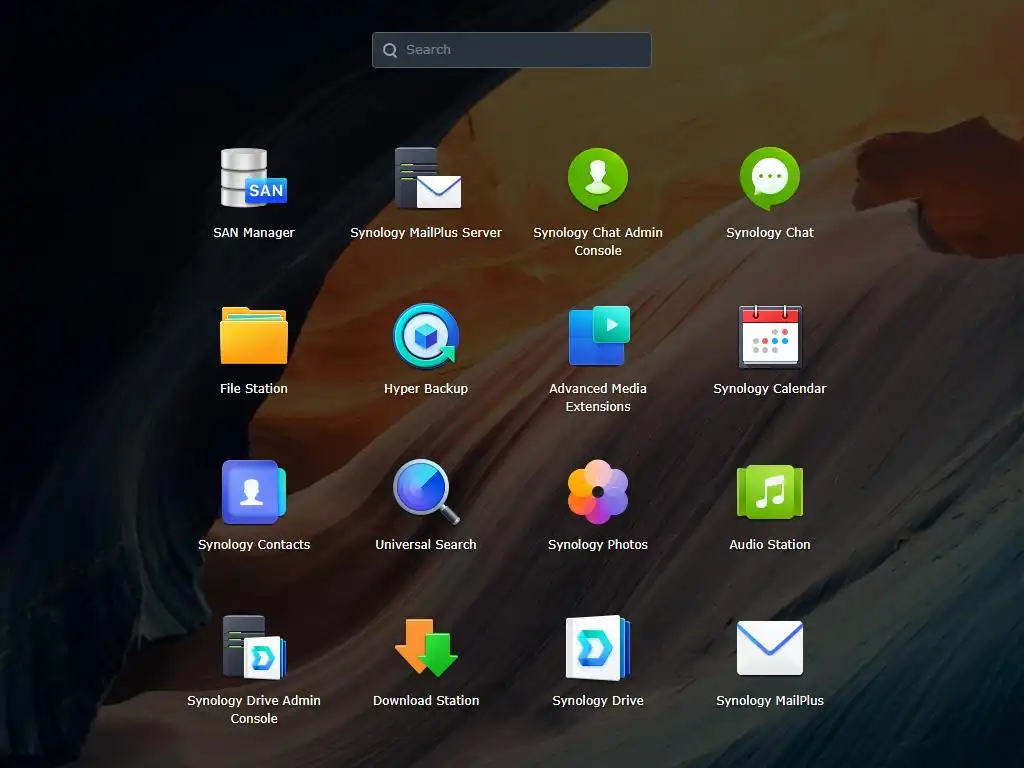Screen dimensions: 1024x768
Task: Click the "Synology Photos" label
Action: click(x=598, y=545)
